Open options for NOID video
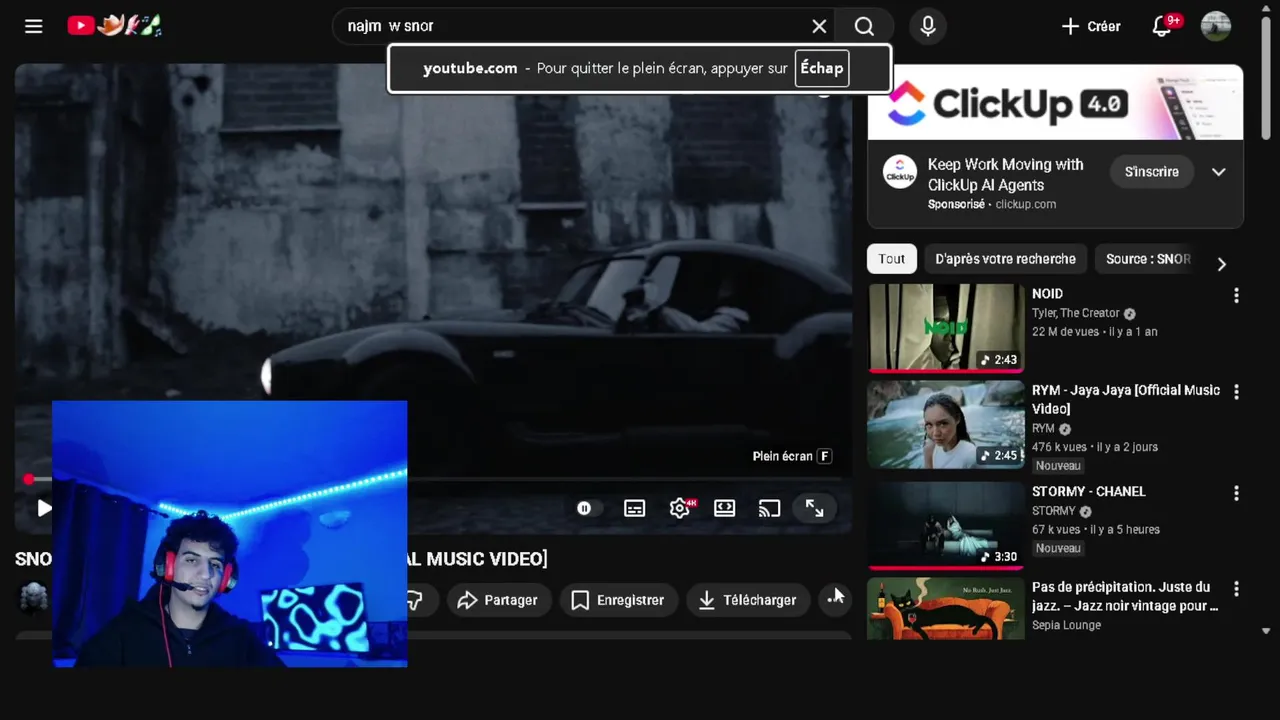Screen dimensions: 1280x720 pyautogui.click(x=1236, y=296)
